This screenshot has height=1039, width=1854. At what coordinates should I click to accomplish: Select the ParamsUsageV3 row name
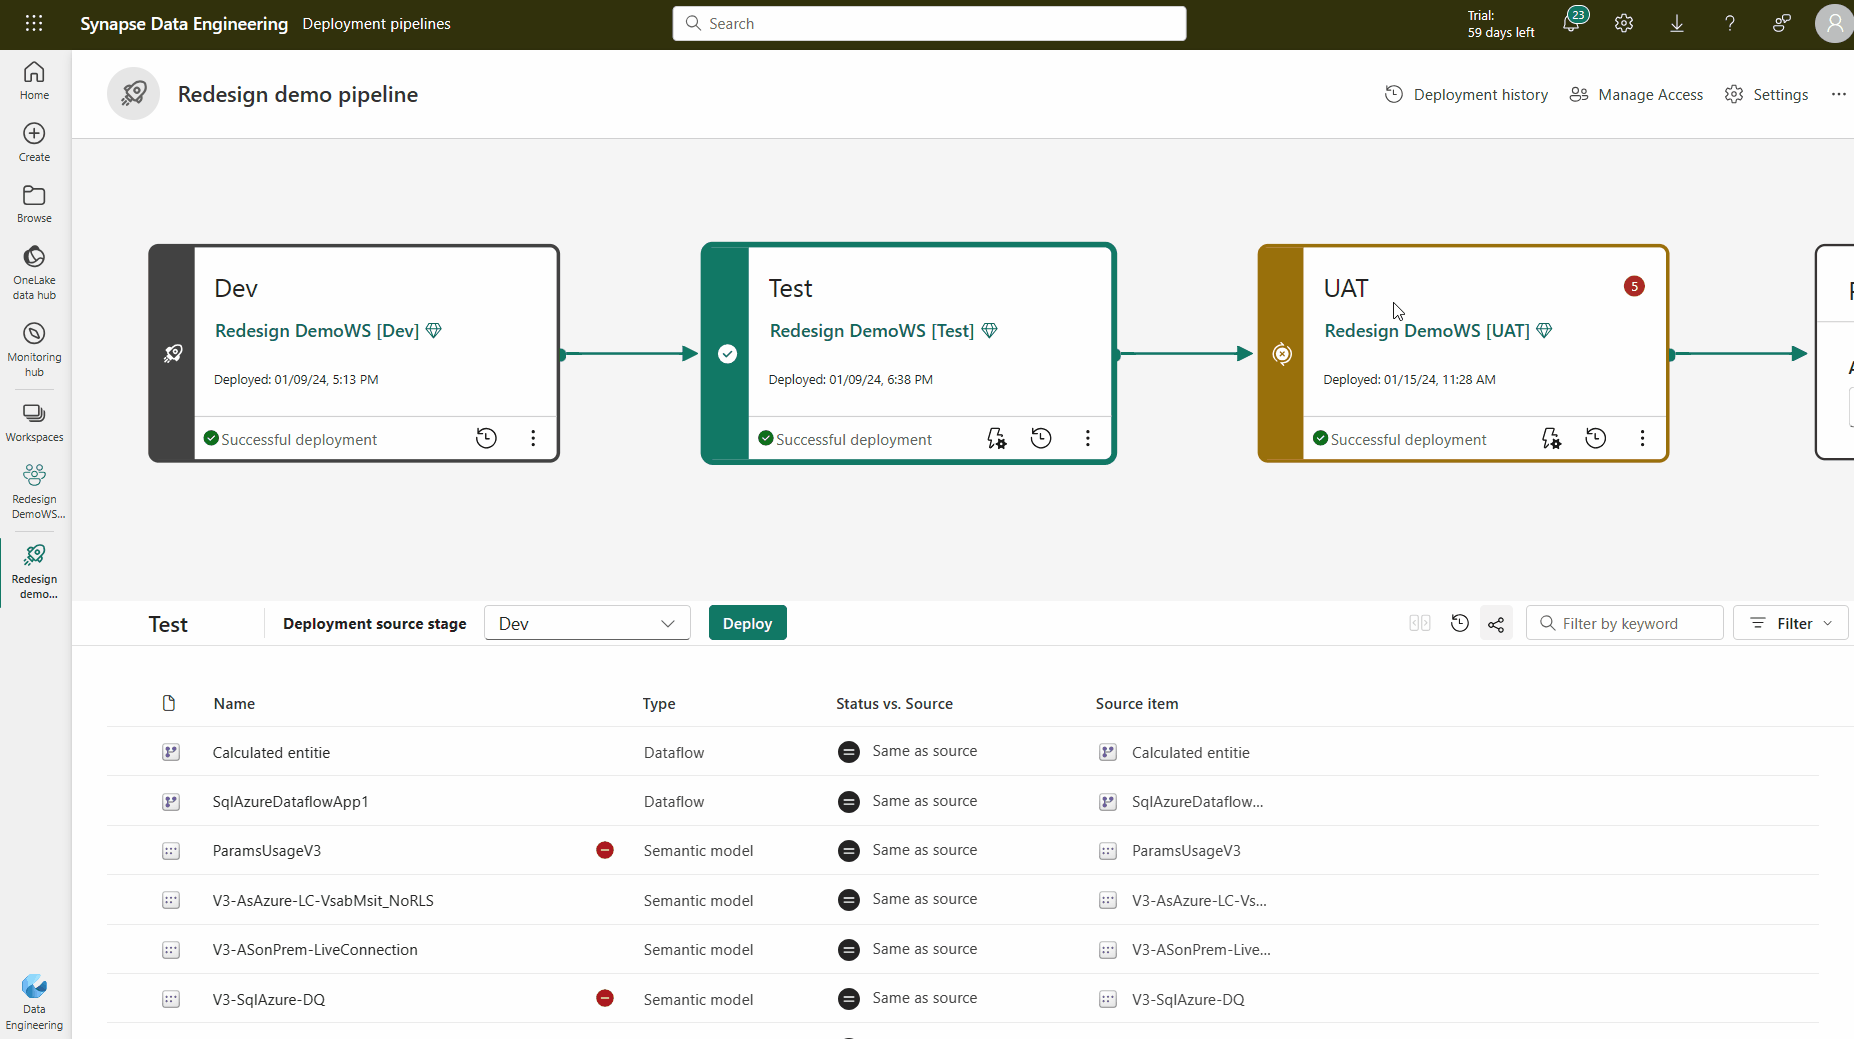pyautogui.click(x=267, y=850)
